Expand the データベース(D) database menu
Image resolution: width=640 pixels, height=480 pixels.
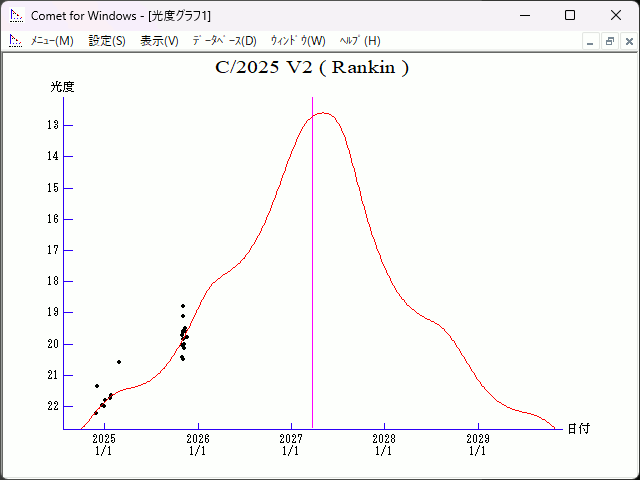click(x=224, y=41)
